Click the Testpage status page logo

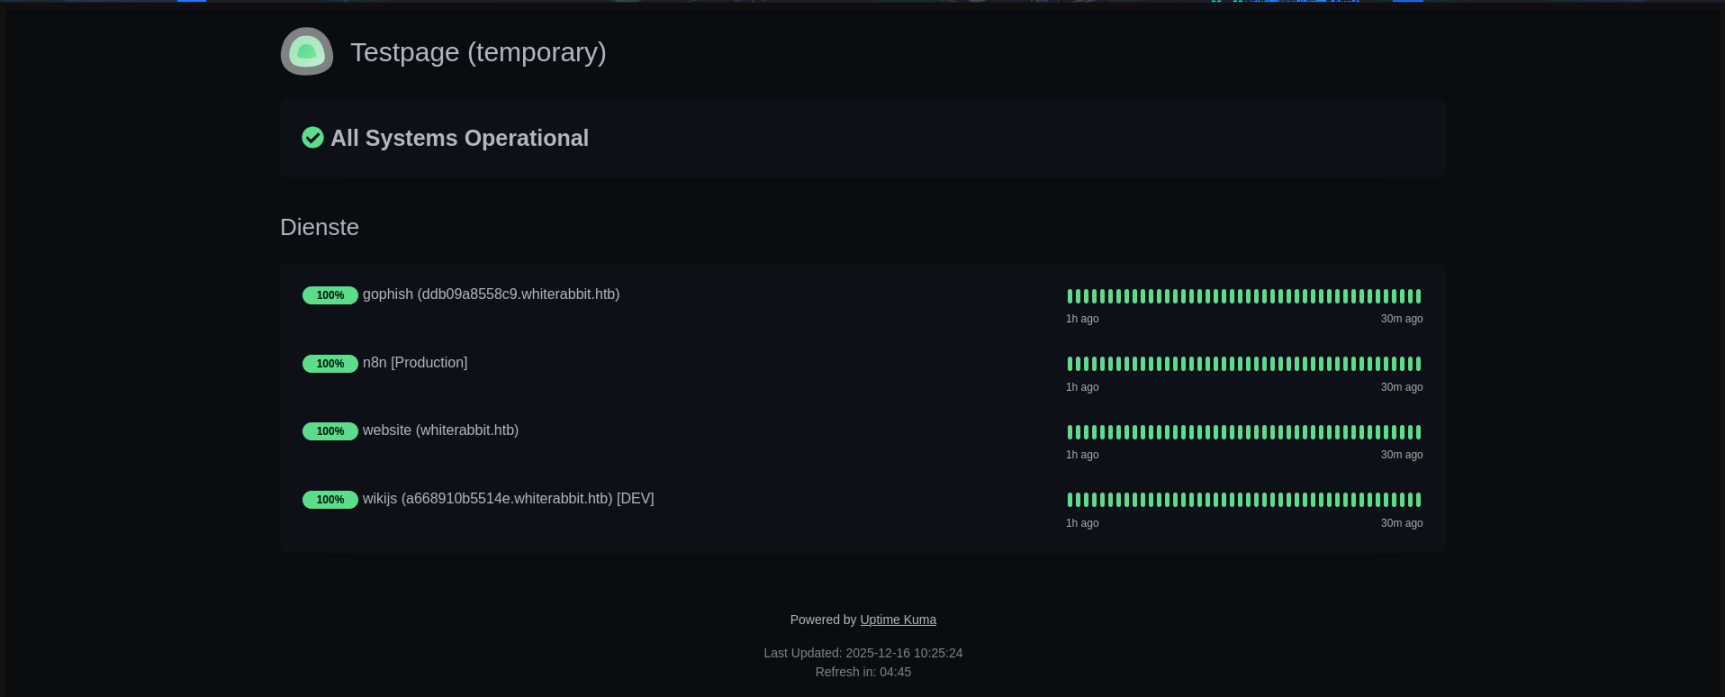tap(306, 52)
